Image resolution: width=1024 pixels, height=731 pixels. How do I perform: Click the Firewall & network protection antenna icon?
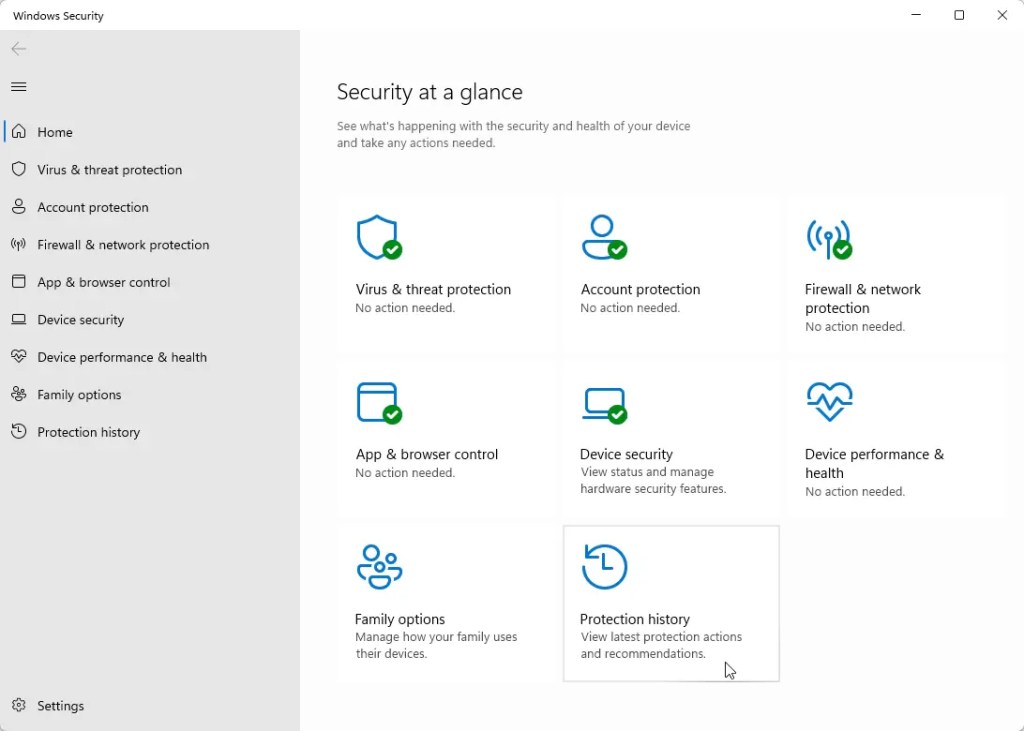coord(828,238)
